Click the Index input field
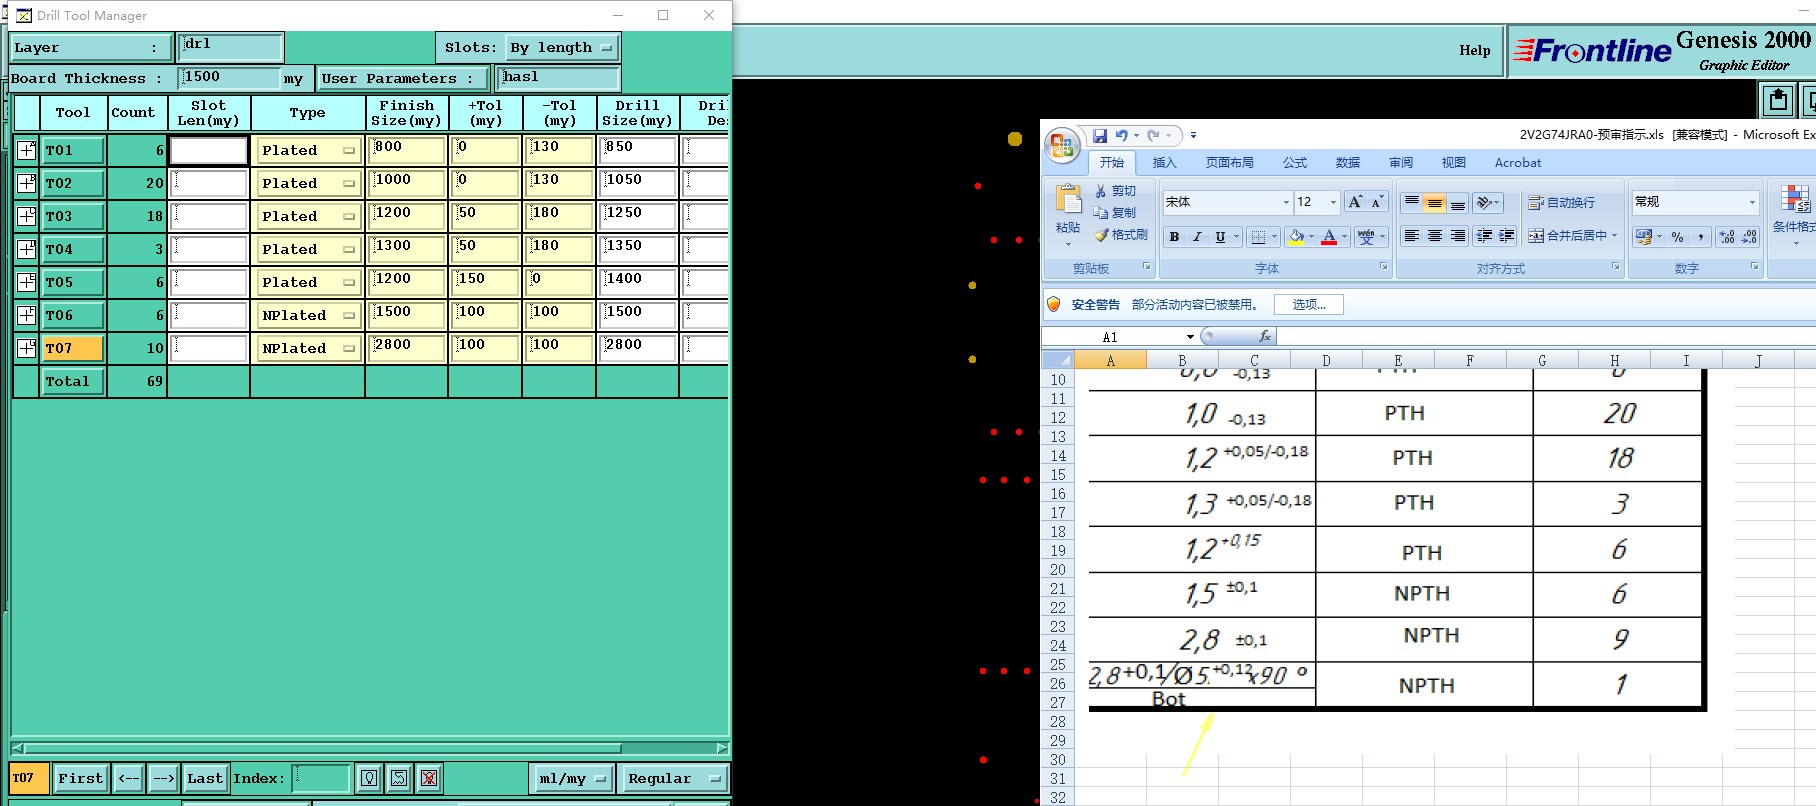1816x806 pixels. click(x=321, y=778)
